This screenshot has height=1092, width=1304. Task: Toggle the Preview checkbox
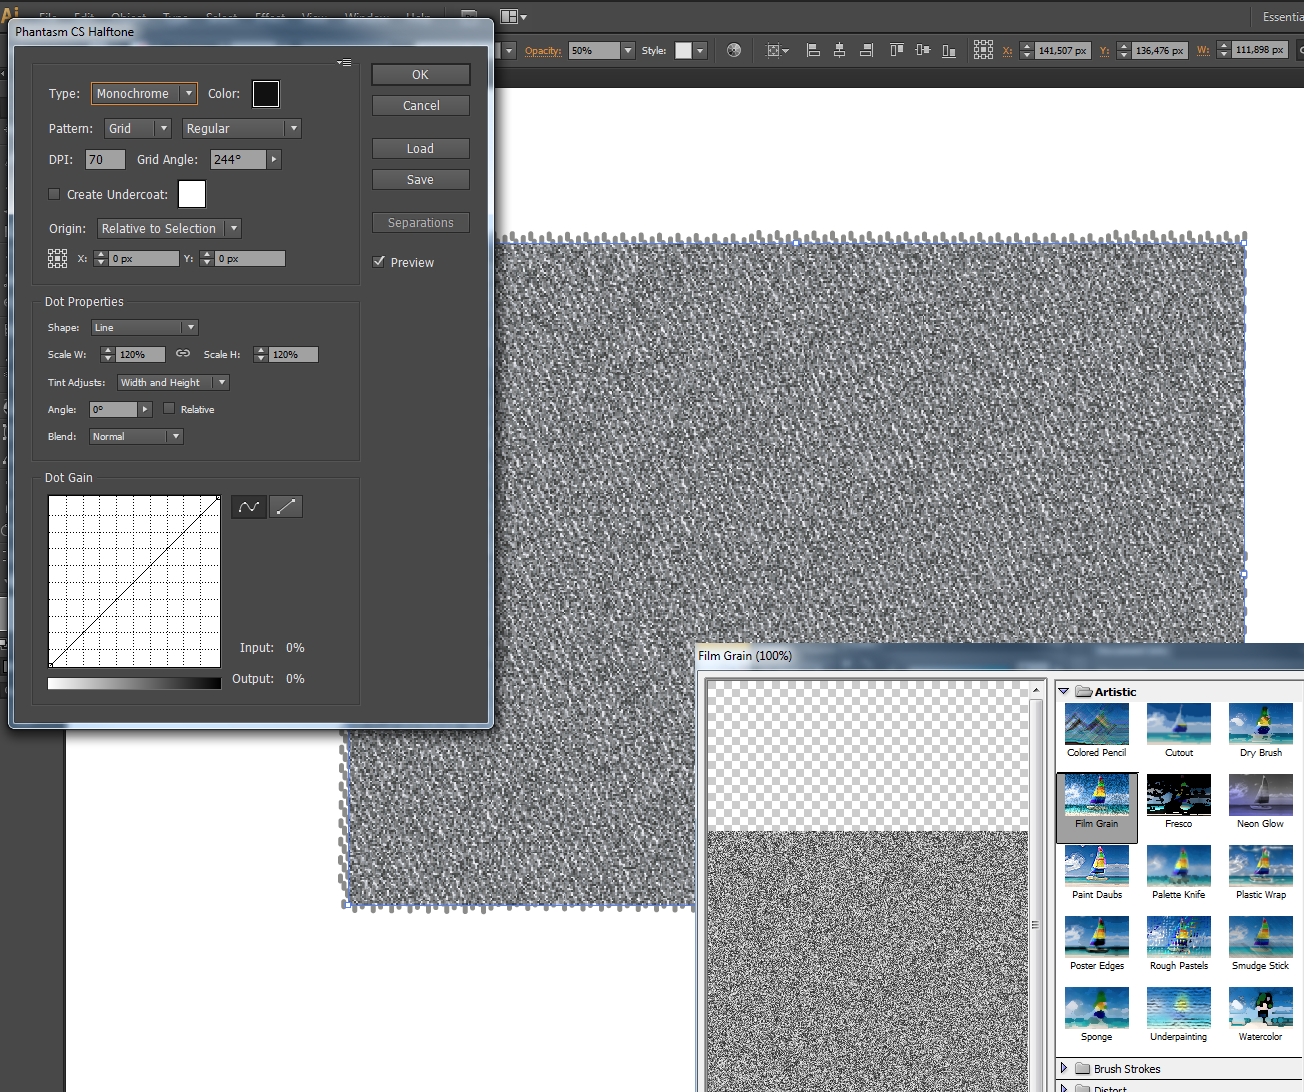pyautogui.click(x=379, y=262)
